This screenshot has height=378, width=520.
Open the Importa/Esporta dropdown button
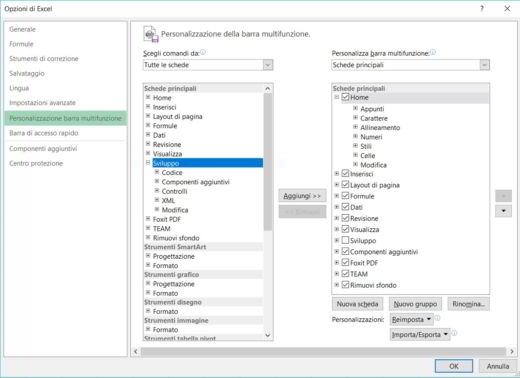pyautogui.click(x=420, y=334)
